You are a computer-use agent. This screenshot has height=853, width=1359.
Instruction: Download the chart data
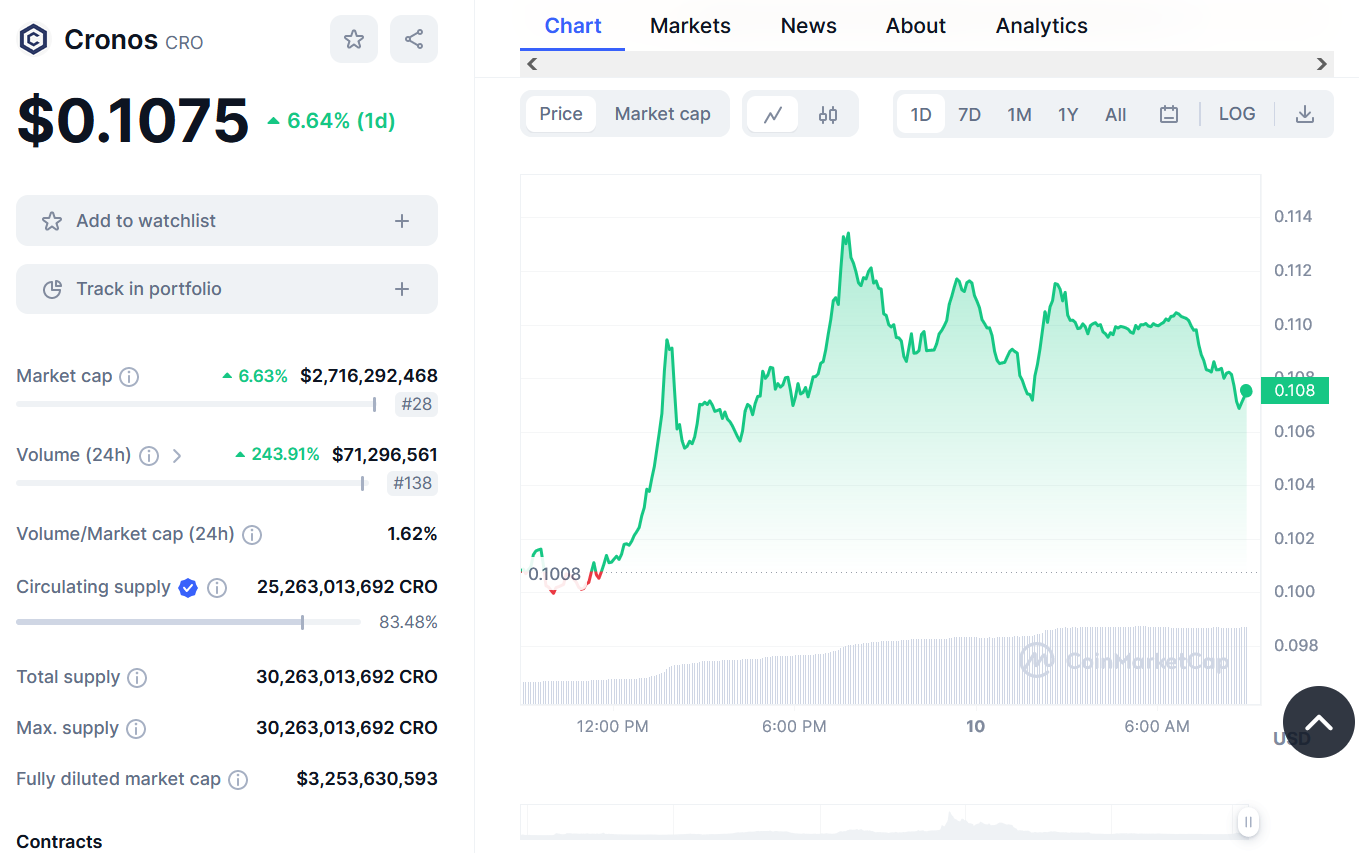[1304, 114]
